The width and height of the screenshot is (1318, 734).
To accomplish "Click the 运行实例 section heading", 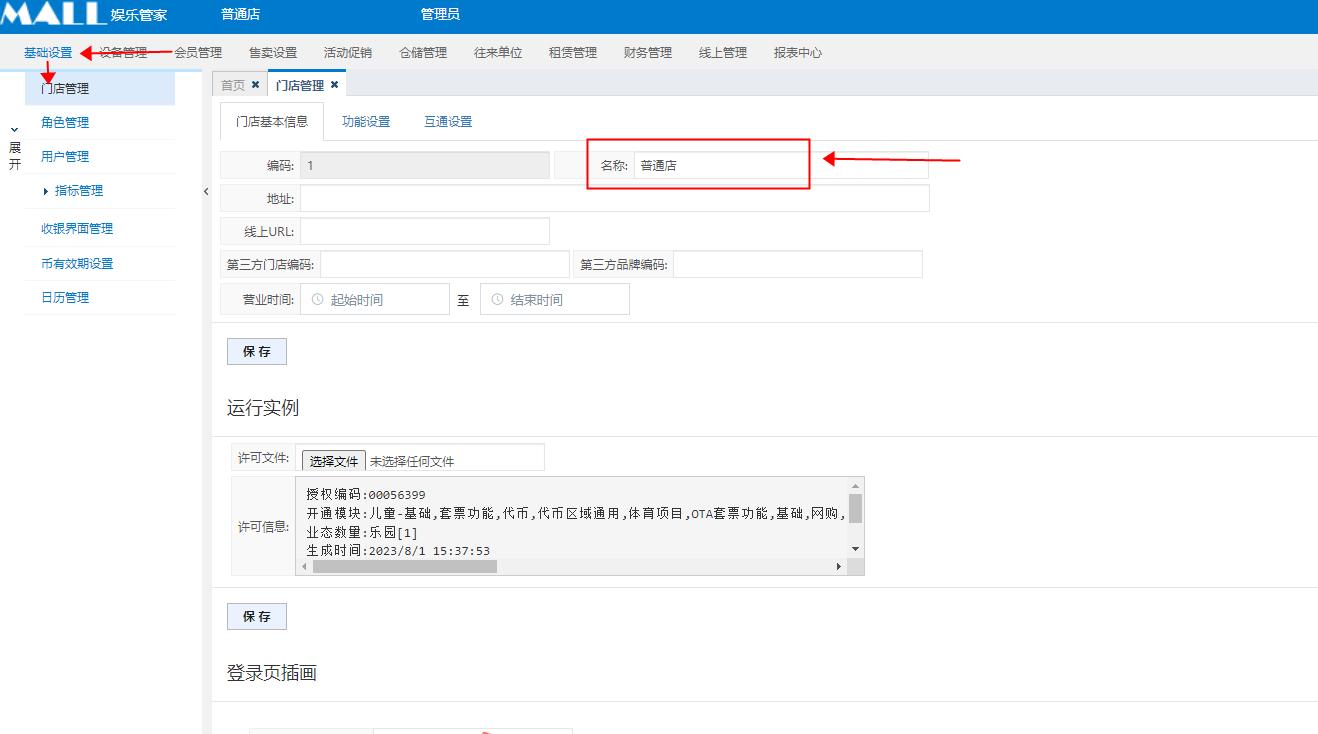I will coord(263,408).
